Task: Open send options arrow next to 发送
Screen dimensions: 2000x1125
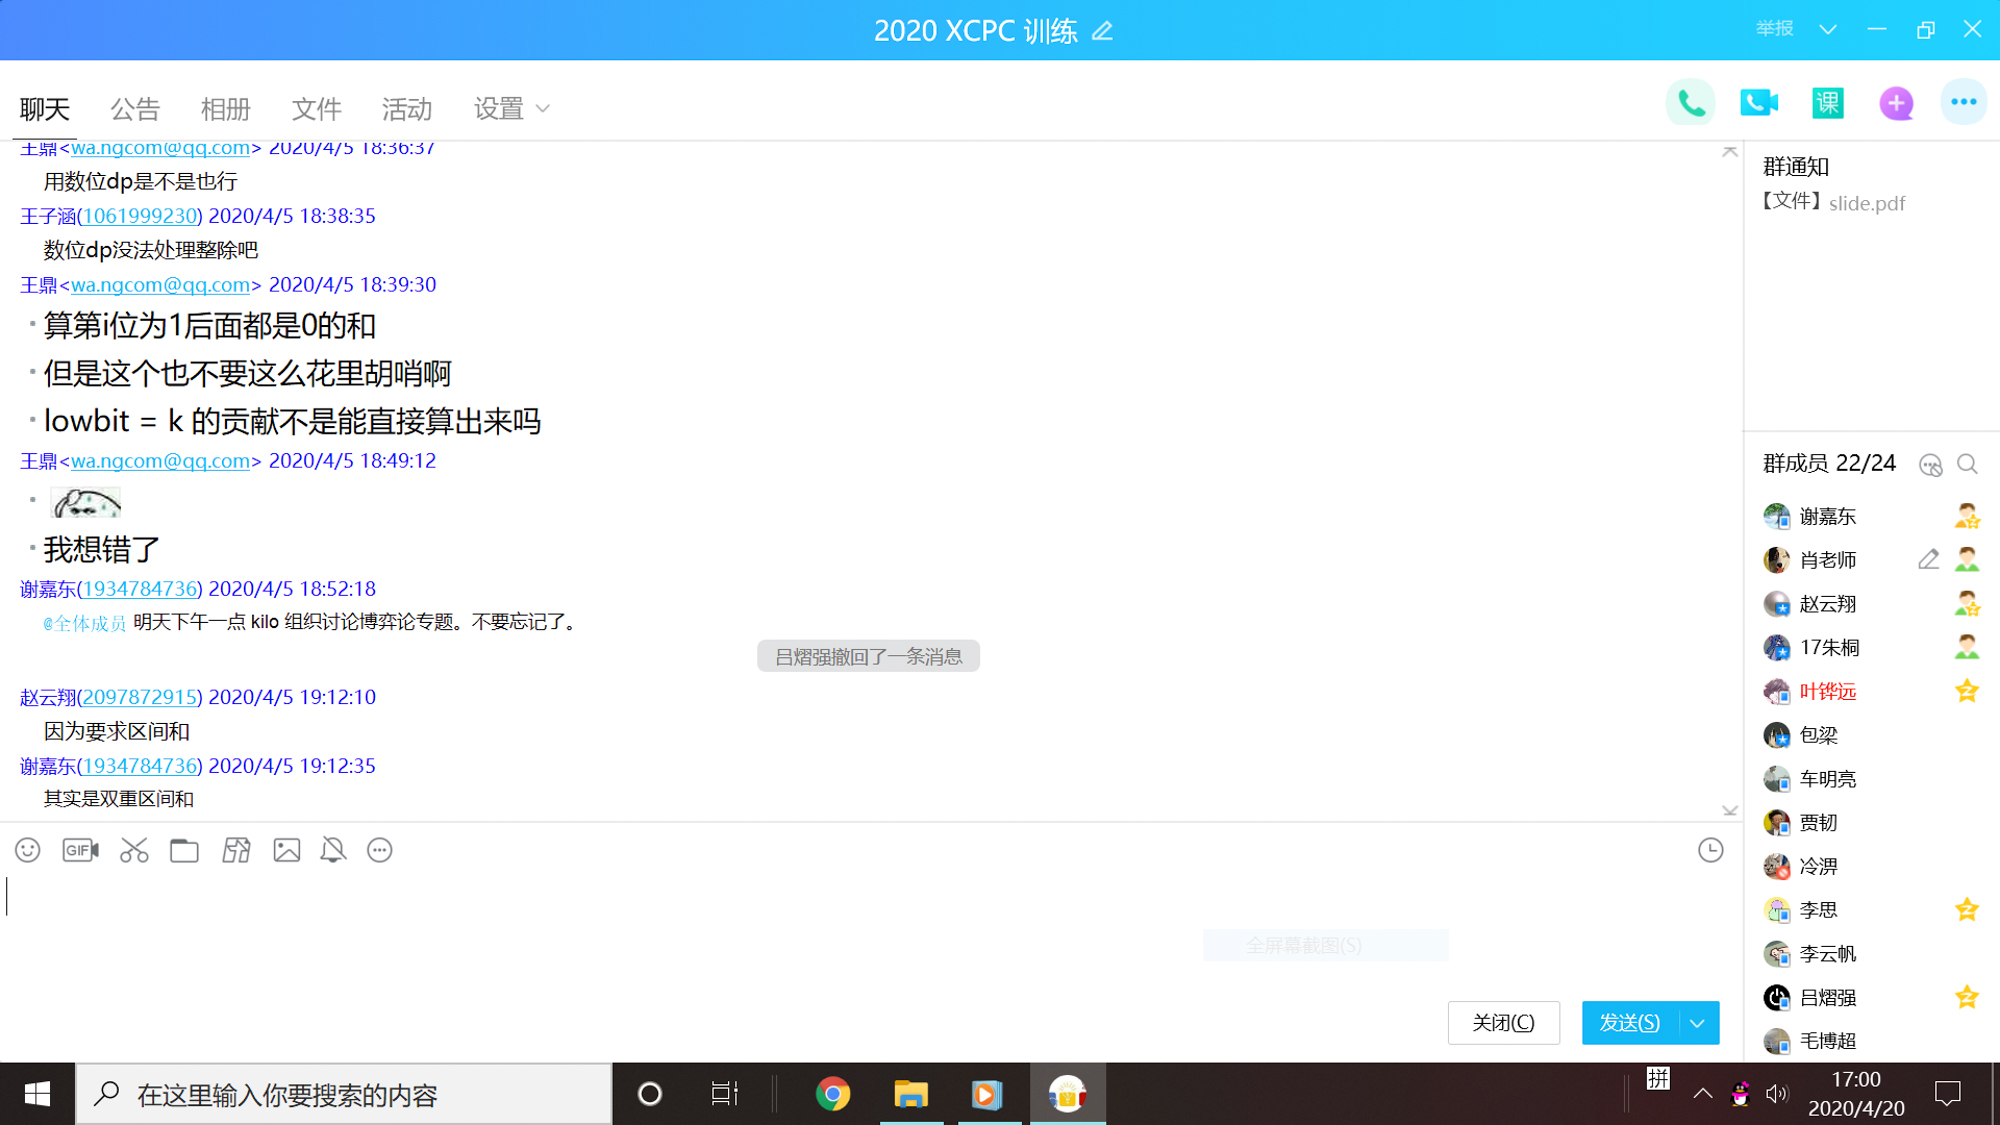Action: point(1698,1023)
